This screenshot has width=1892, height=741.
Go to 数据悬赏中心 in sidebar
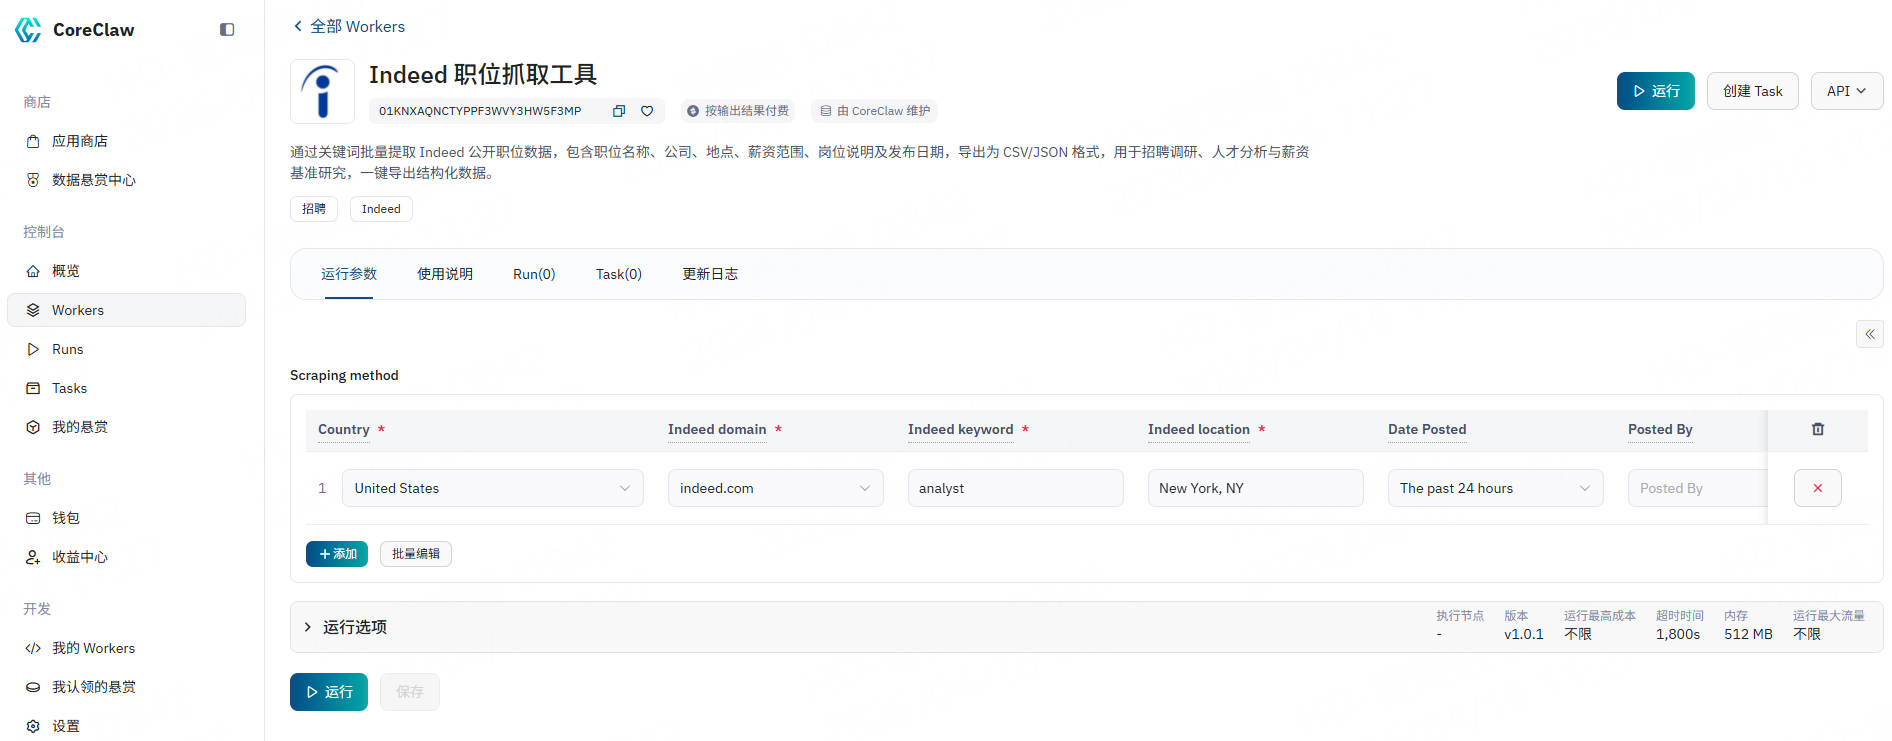click(93, 180)
